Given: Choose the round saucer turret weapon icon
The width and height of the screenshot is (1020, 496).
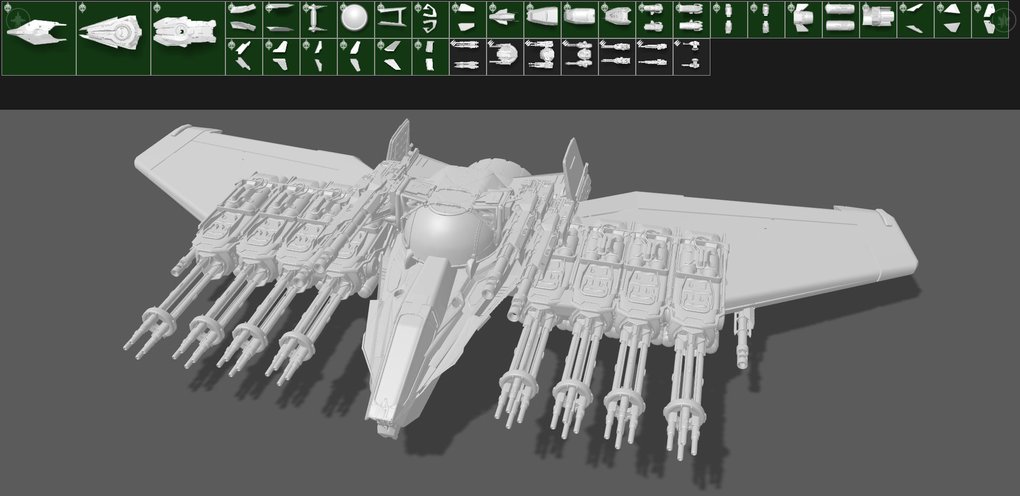Looking at the screenshot, I should click(504, 55).
